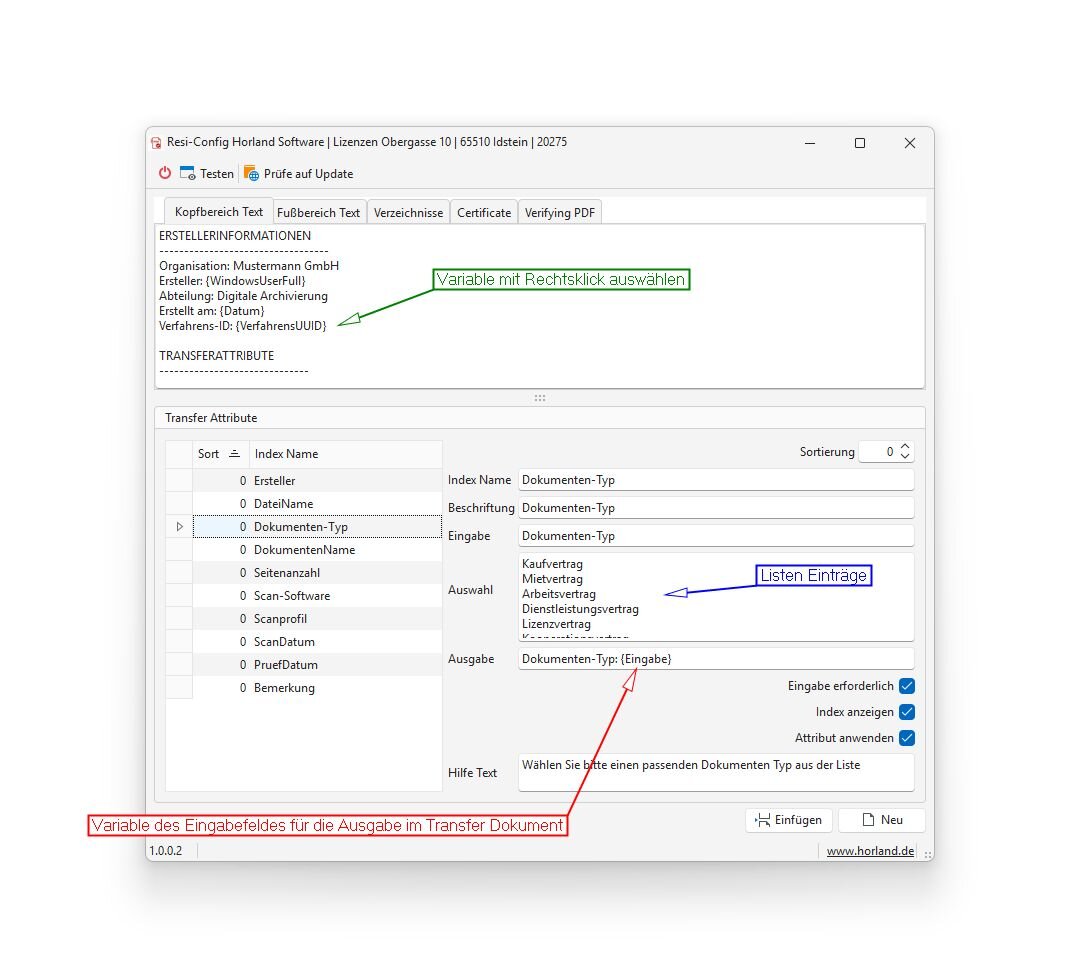The width and height of the screenshot is (1078, 972).
Task: Click the Testen toolbar icon
Action: (188, 173)
